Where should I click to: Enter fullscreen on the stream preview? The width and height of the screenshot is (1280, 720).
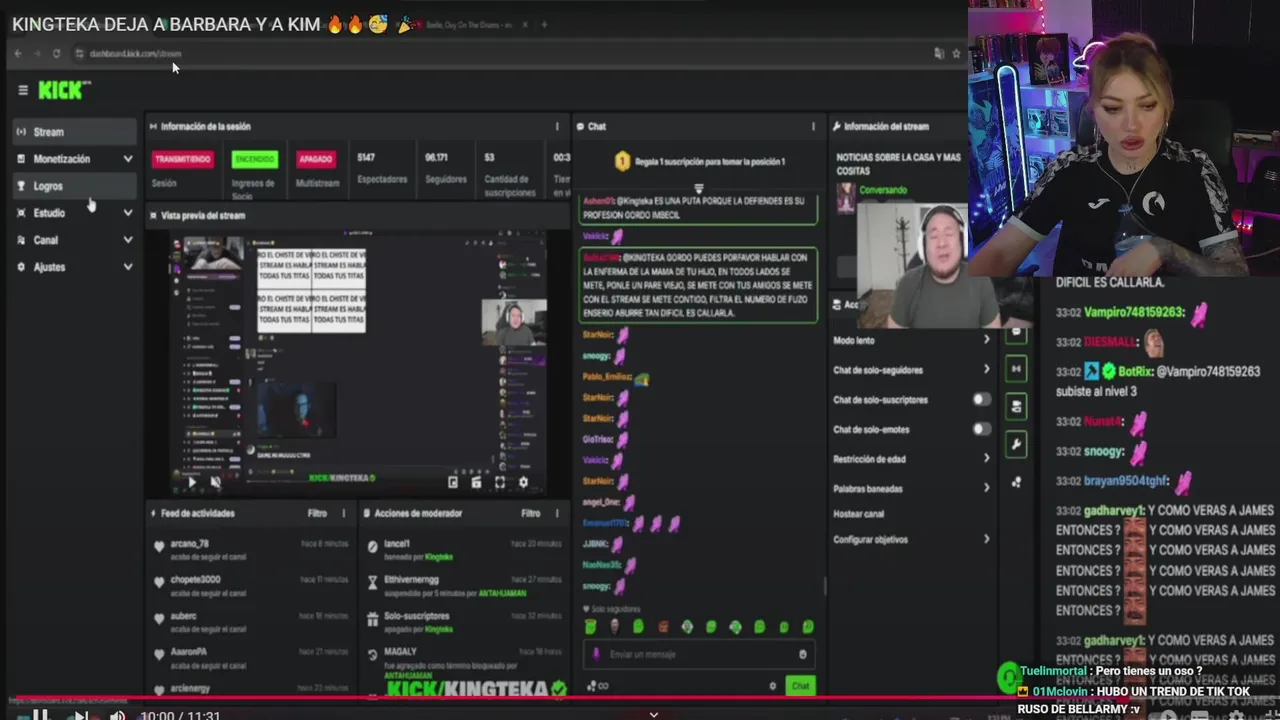[499, 482]
